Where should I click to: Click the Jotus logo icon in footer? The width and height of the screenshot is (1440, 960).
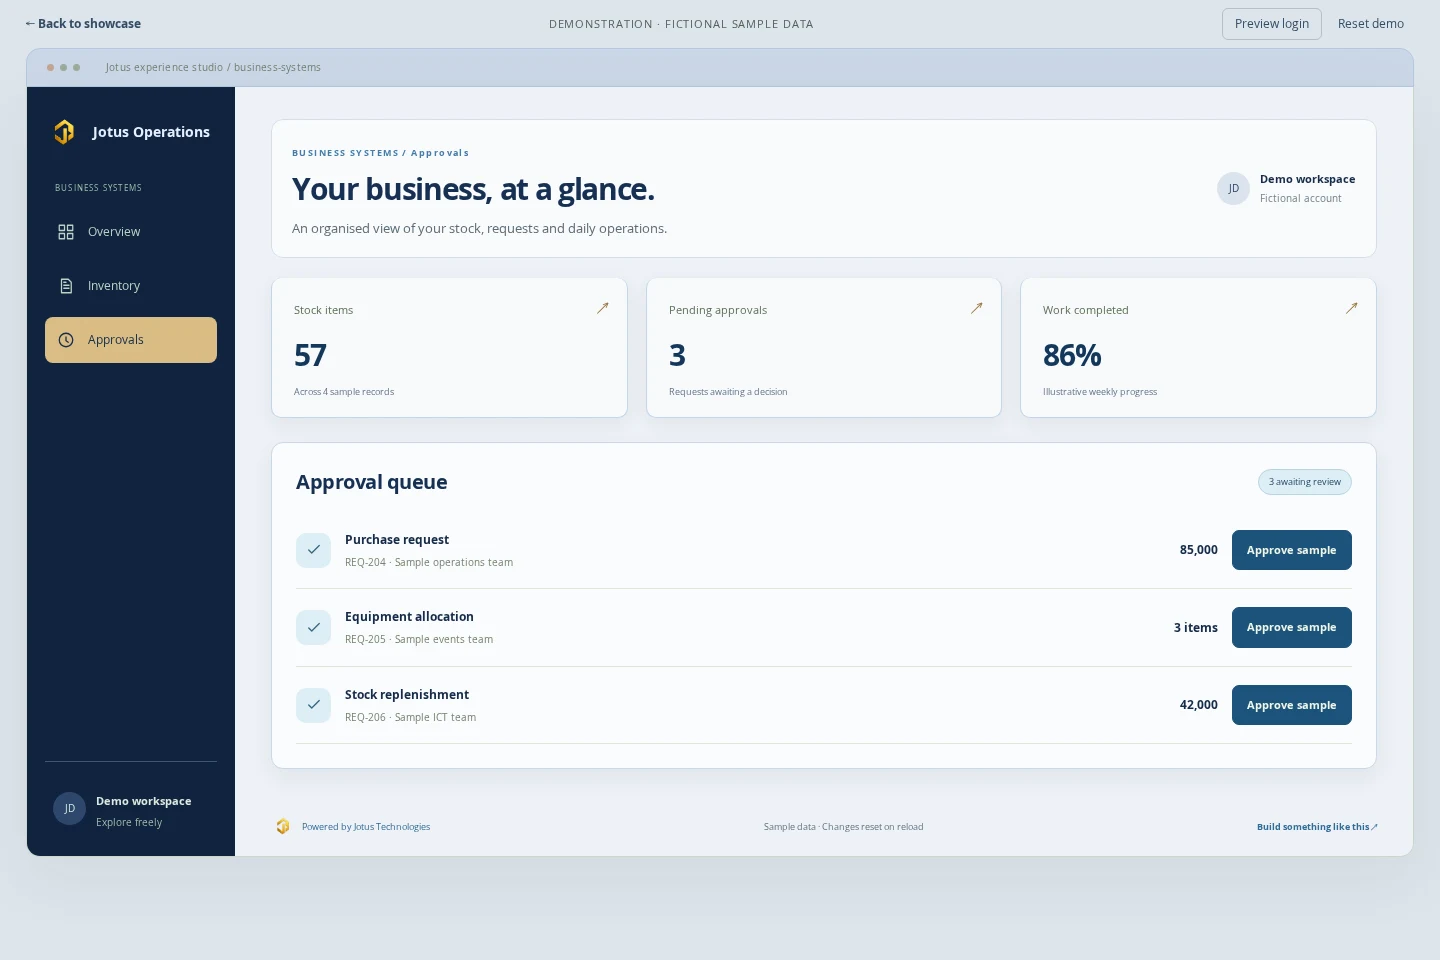click(283, 827)
